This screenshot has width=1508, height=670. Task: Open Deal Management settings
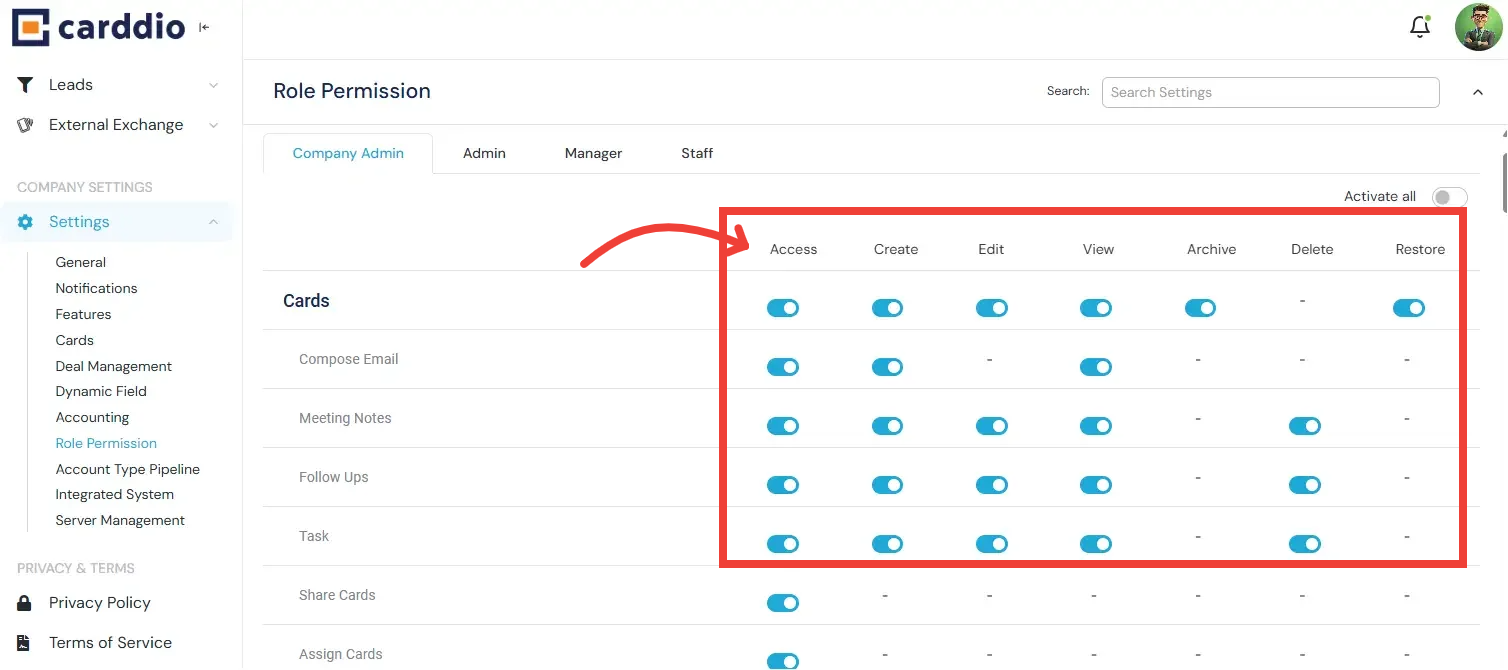coord(113,365)
